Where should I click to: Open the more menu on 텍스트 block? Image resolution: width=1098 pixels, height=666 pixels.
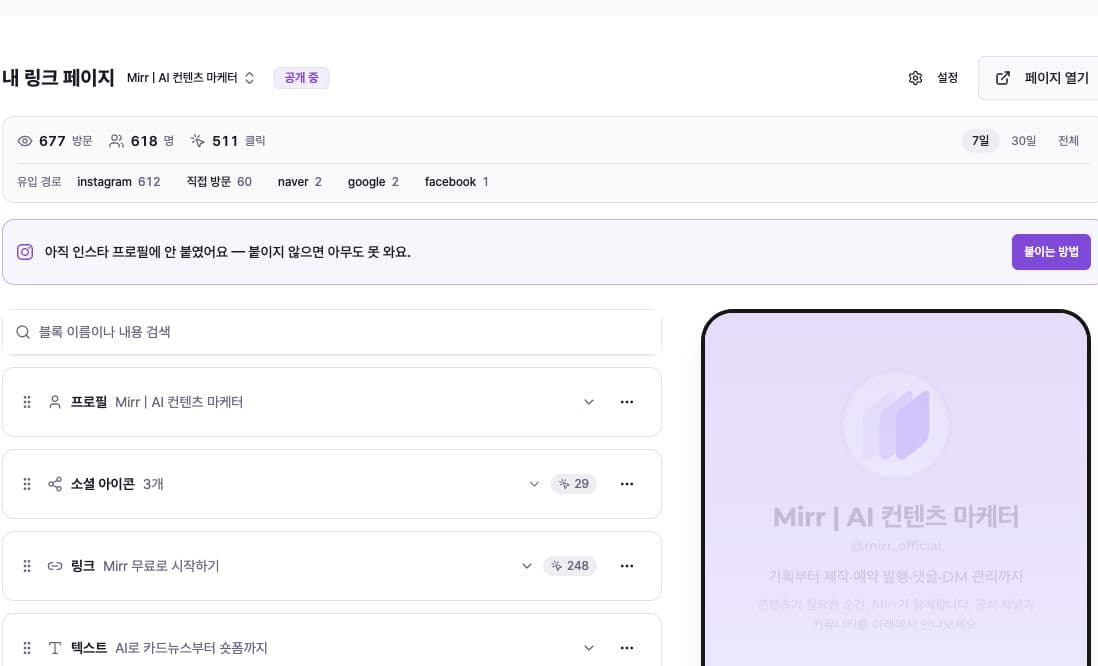pyautogui.click(x=627, y=648)
